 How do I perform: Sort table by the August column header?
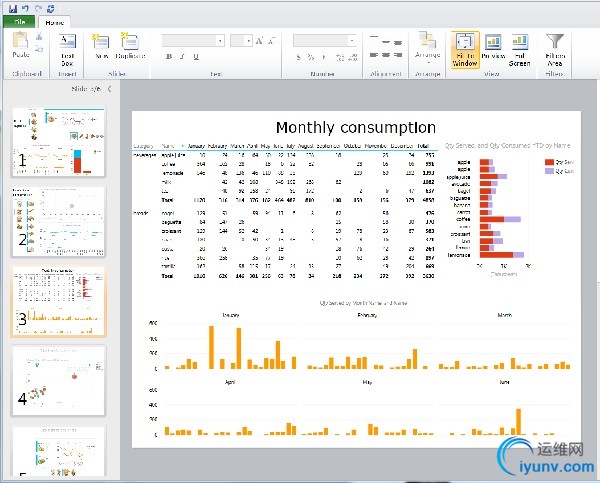(306, 146)
